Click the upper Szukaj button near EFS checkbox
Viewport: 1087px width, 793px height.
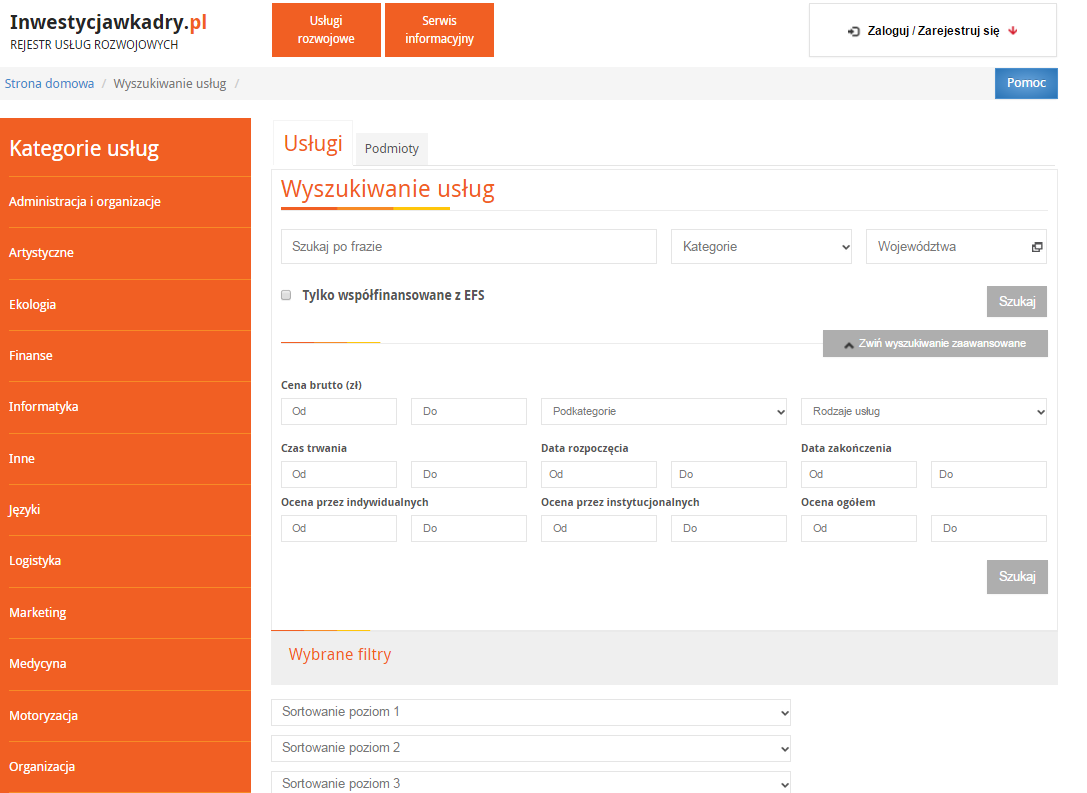point(1016,302)
